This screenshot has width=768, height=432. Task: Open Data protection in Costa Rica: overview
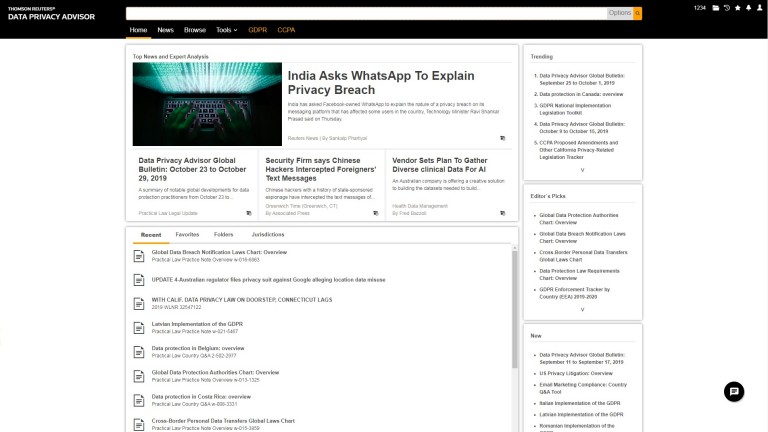tap(201, 397)
